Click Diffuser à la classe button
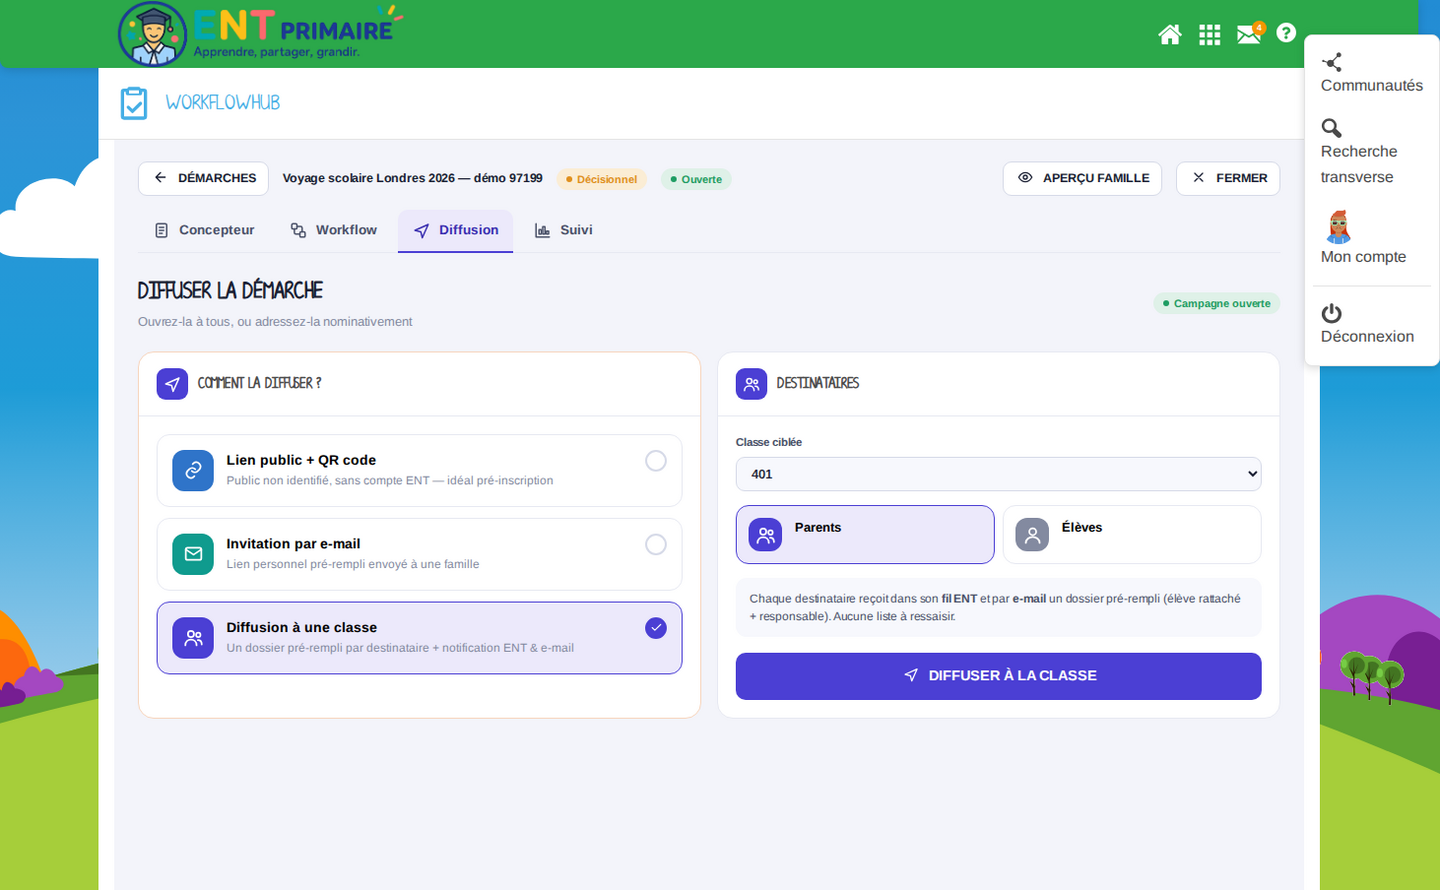The height and width of the screenshot is (890, 1440). click(x=998, y=676)
